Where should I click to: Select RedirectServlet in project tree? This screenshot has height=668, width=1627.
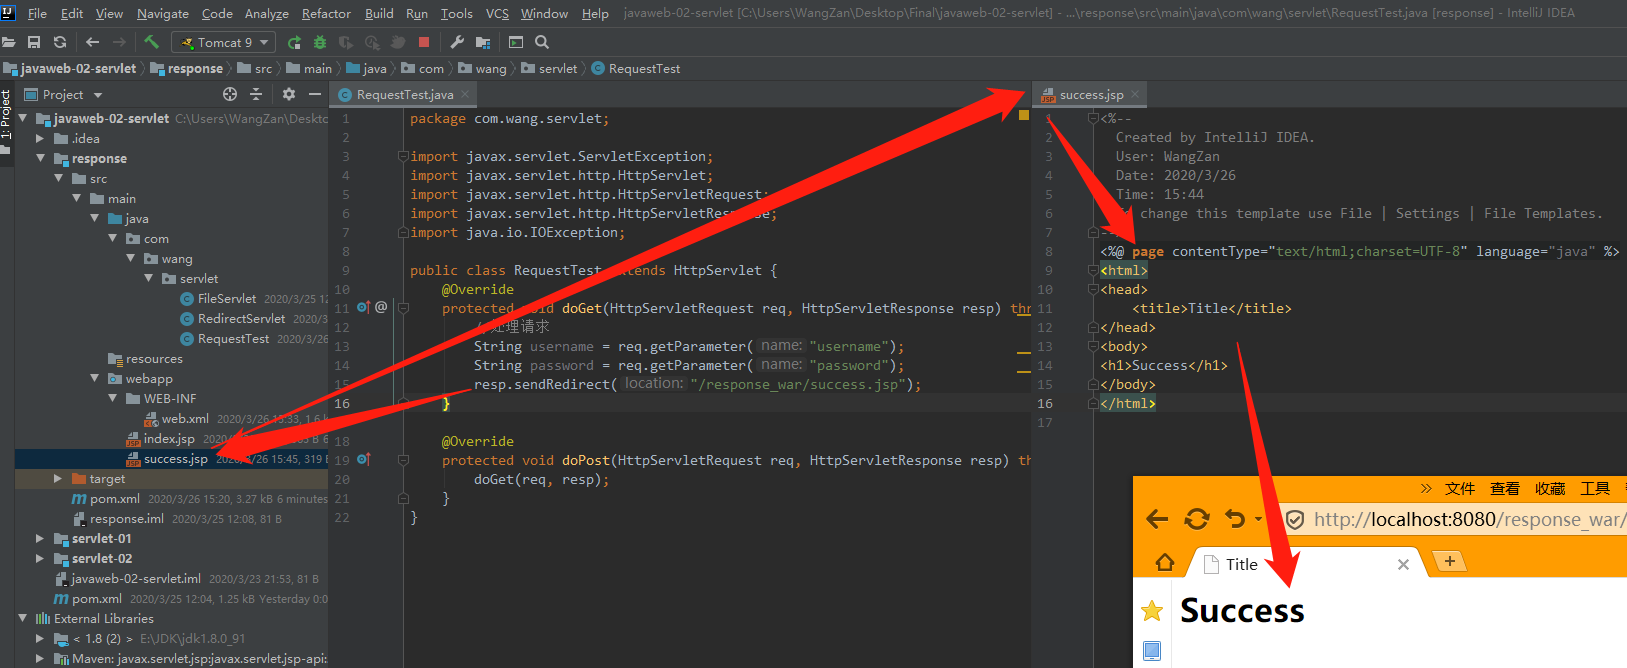pyautogui.click(x=241, y=318)
